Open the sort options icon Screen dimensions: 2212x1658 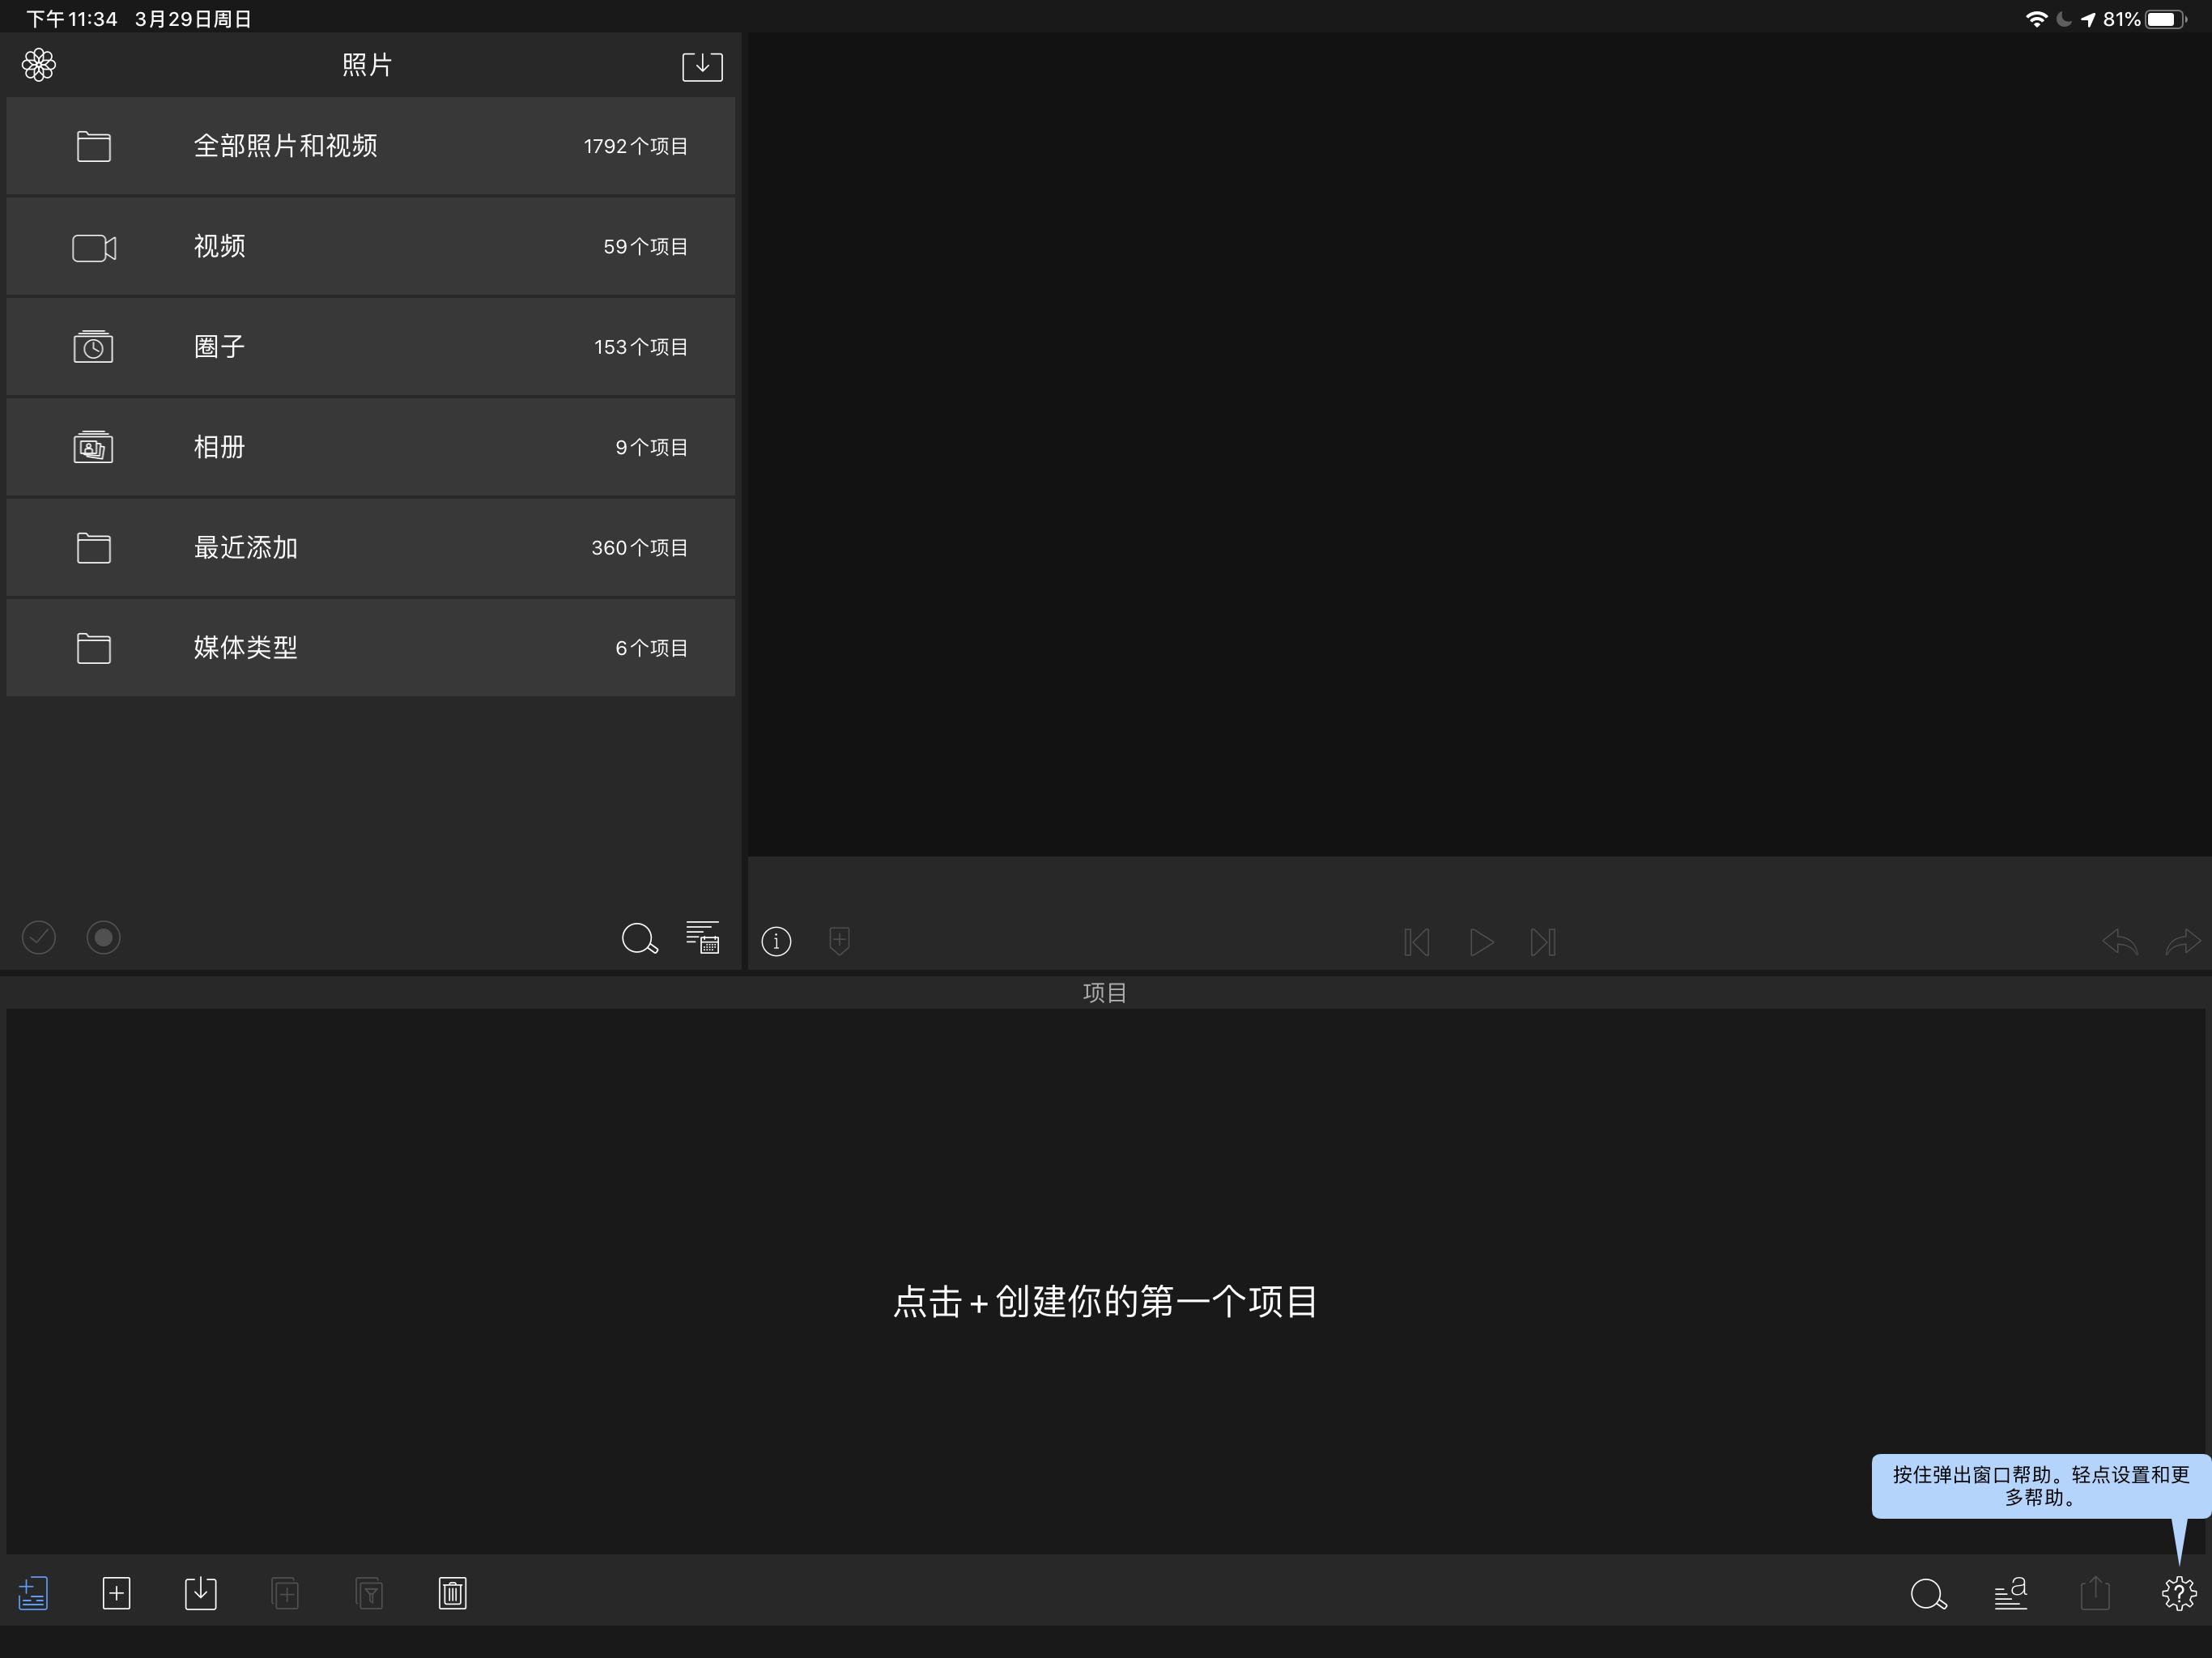703,938
